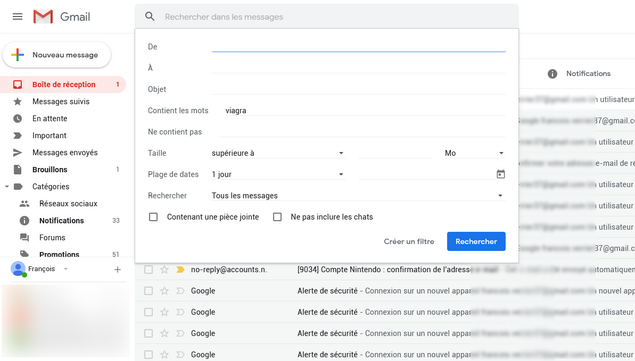Click Créer un filtre link
The image size is (635, 361).
409,241
